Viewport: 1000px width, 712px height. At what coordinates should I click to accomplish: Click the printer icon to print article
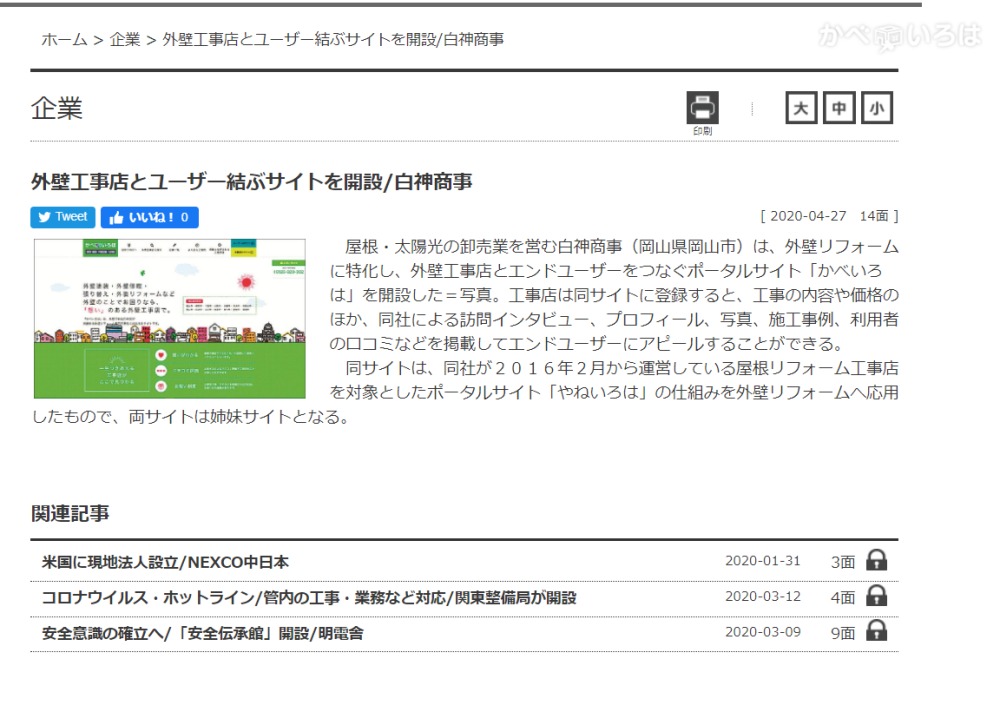point(702,108)
